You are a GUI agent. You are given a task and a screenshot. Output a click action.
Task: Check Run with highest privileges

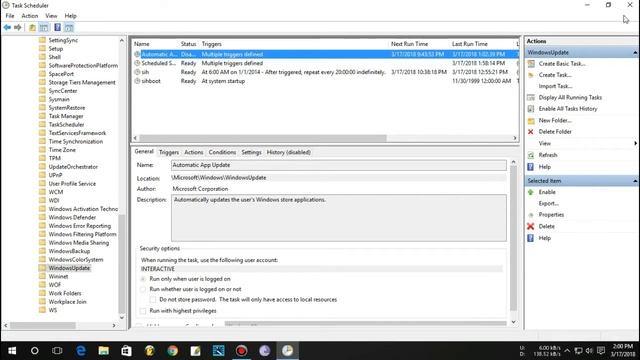143,311
